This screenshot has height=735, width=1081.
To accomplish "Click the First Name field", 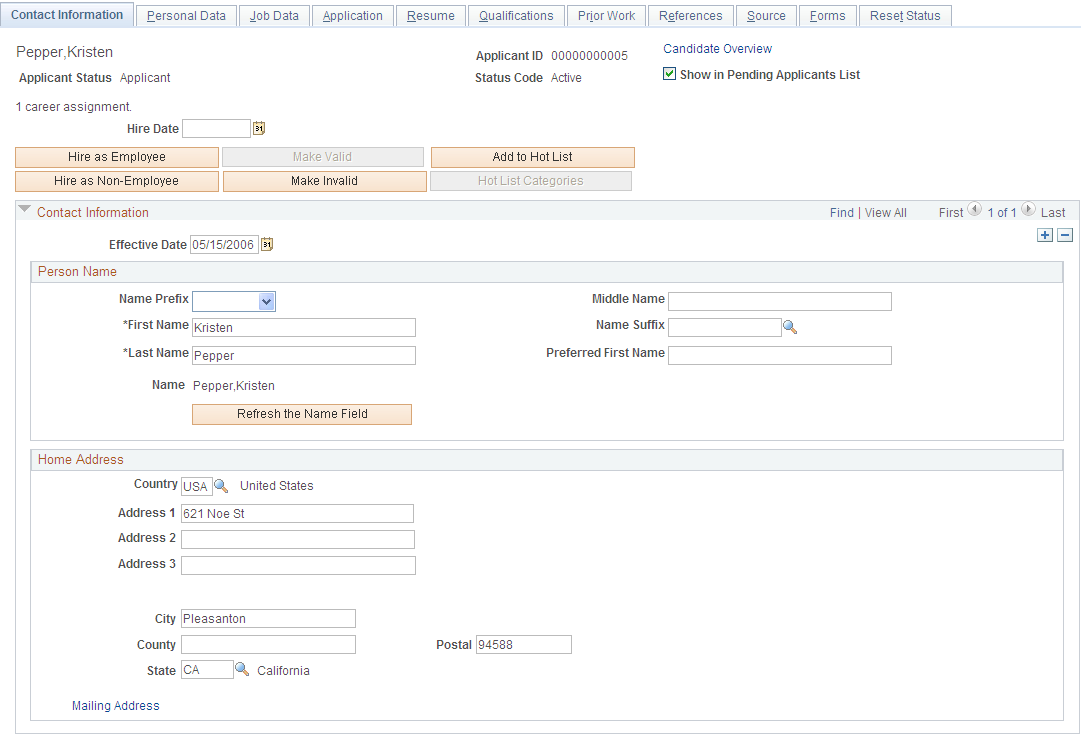I will [x=304, y=328].
